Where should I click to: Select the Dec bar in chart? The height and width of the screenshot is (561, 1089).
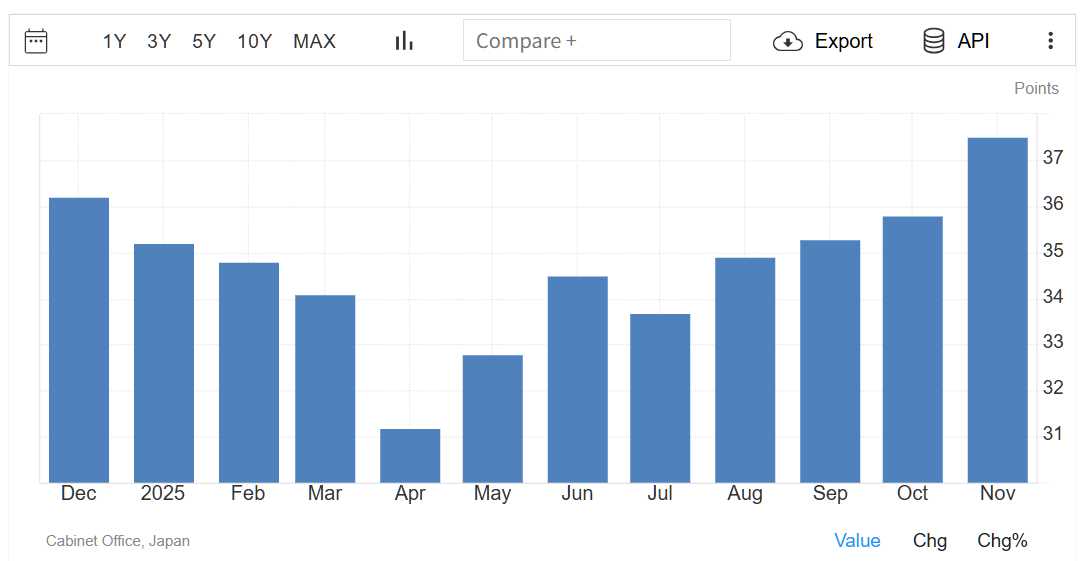point(79,340)
